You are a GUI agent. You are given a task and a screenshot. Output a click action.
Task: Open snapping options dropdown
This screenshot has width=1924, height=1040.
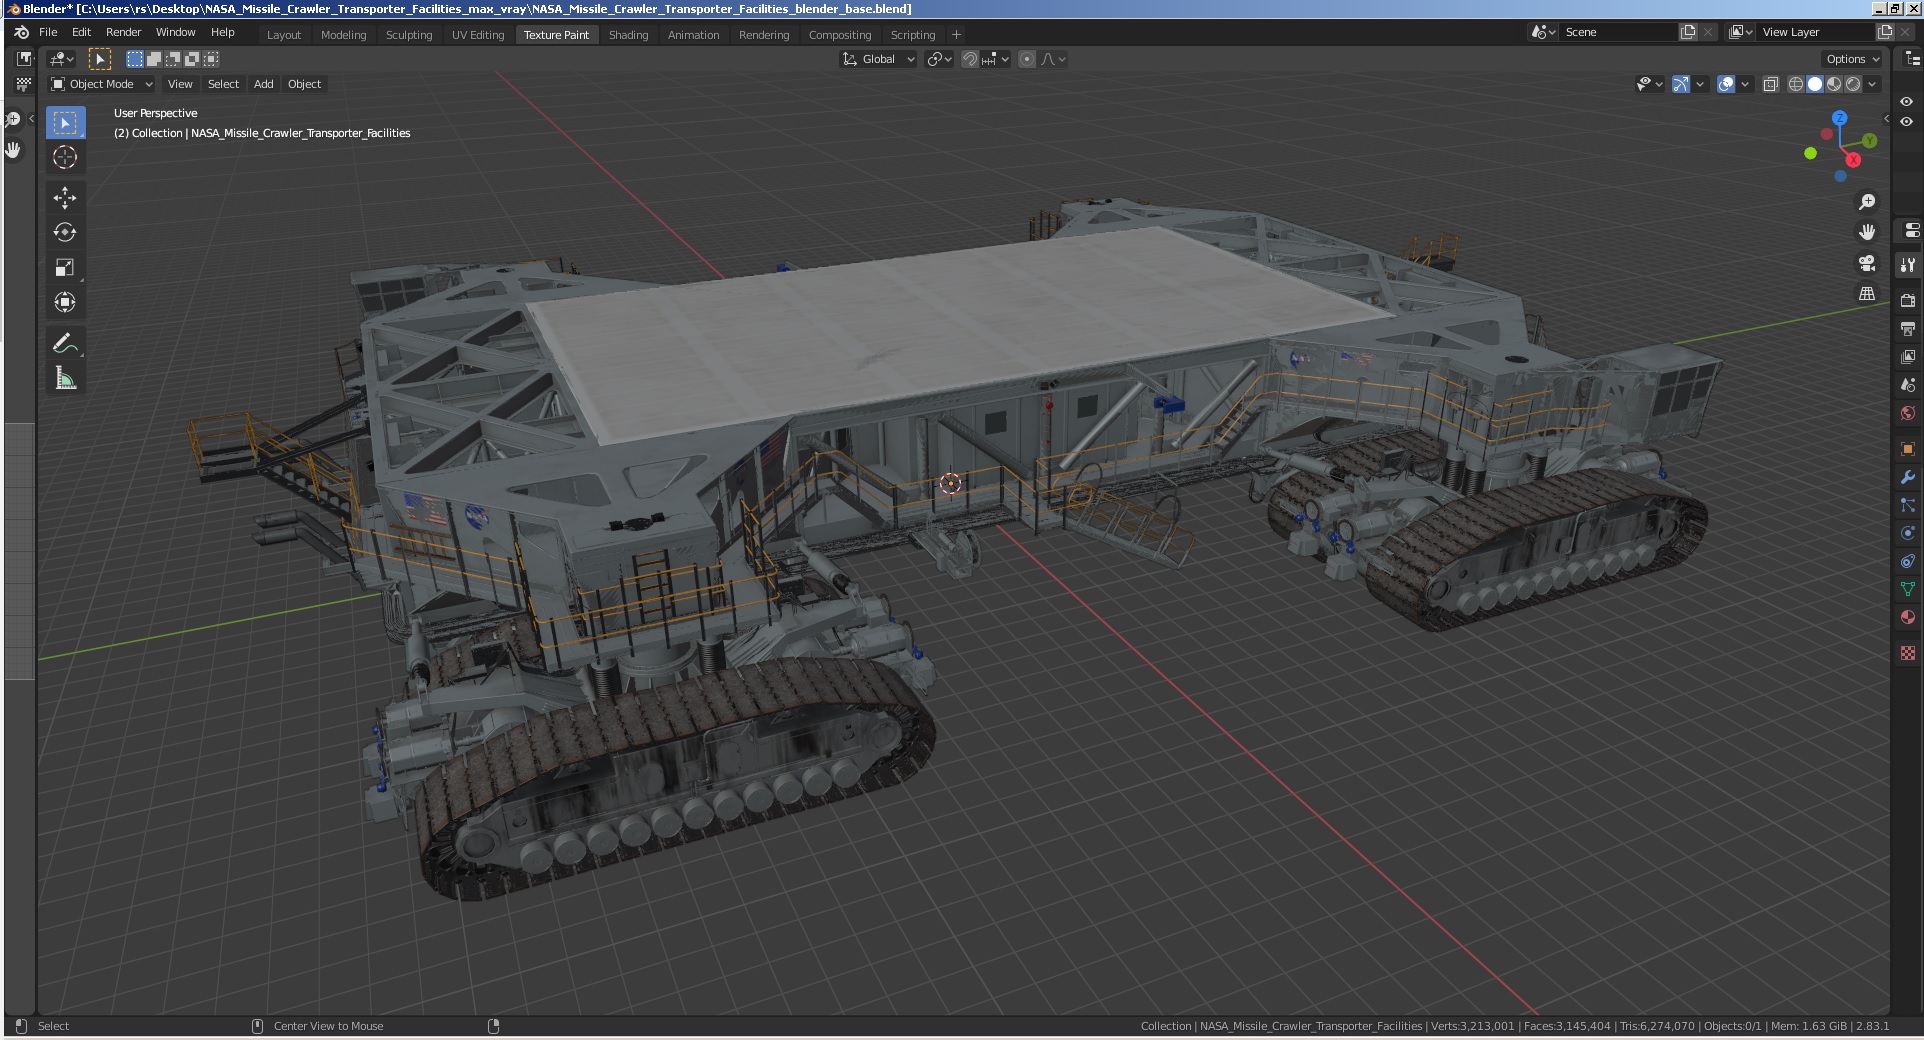click(x=996, y=59)
